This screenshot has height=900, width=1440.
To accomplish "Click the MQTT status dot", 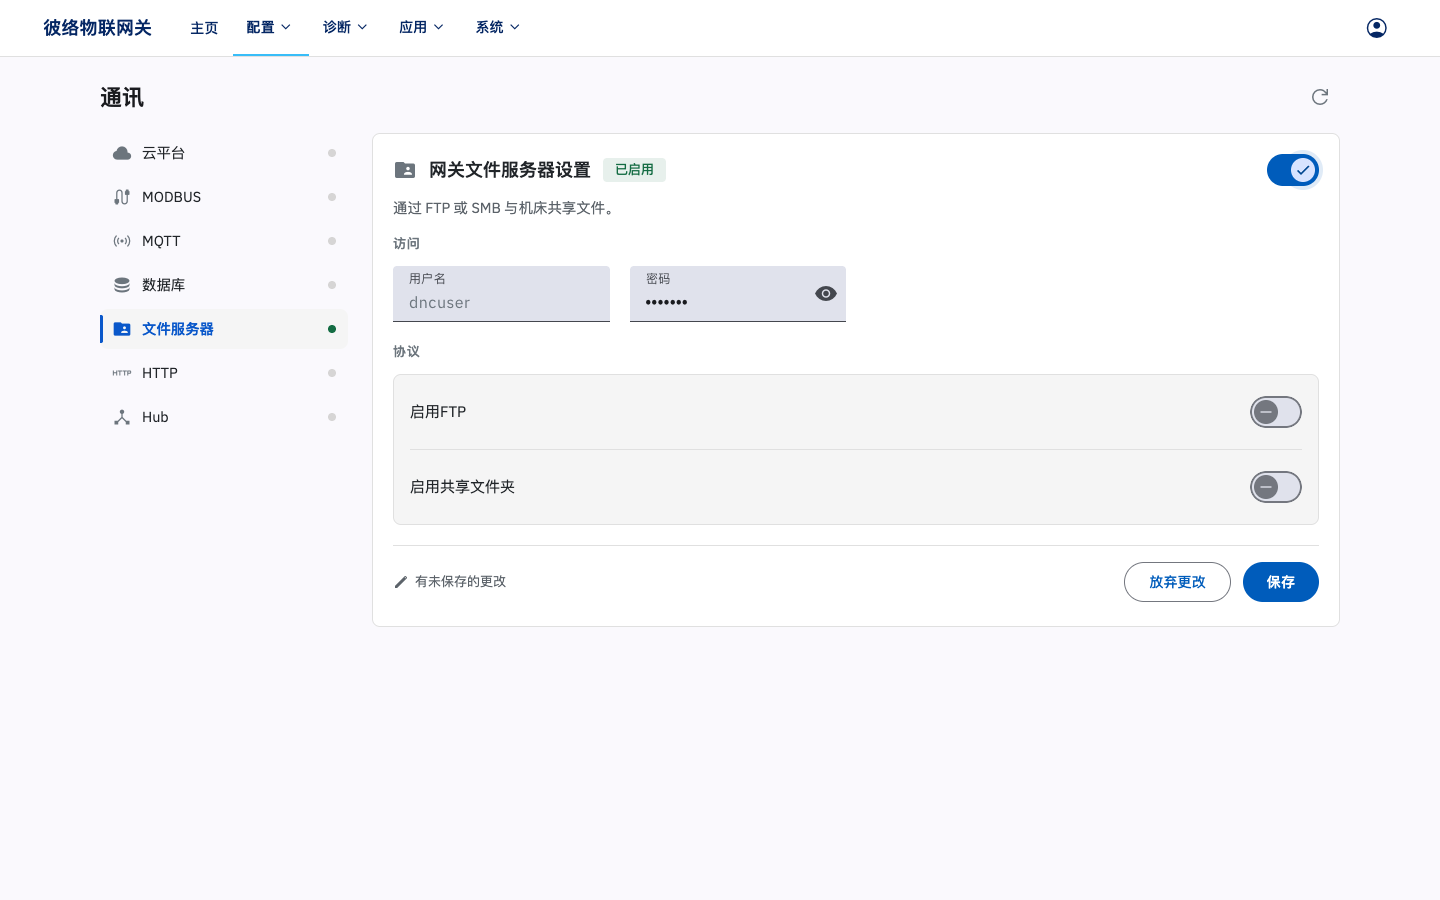I will point(332,241).
